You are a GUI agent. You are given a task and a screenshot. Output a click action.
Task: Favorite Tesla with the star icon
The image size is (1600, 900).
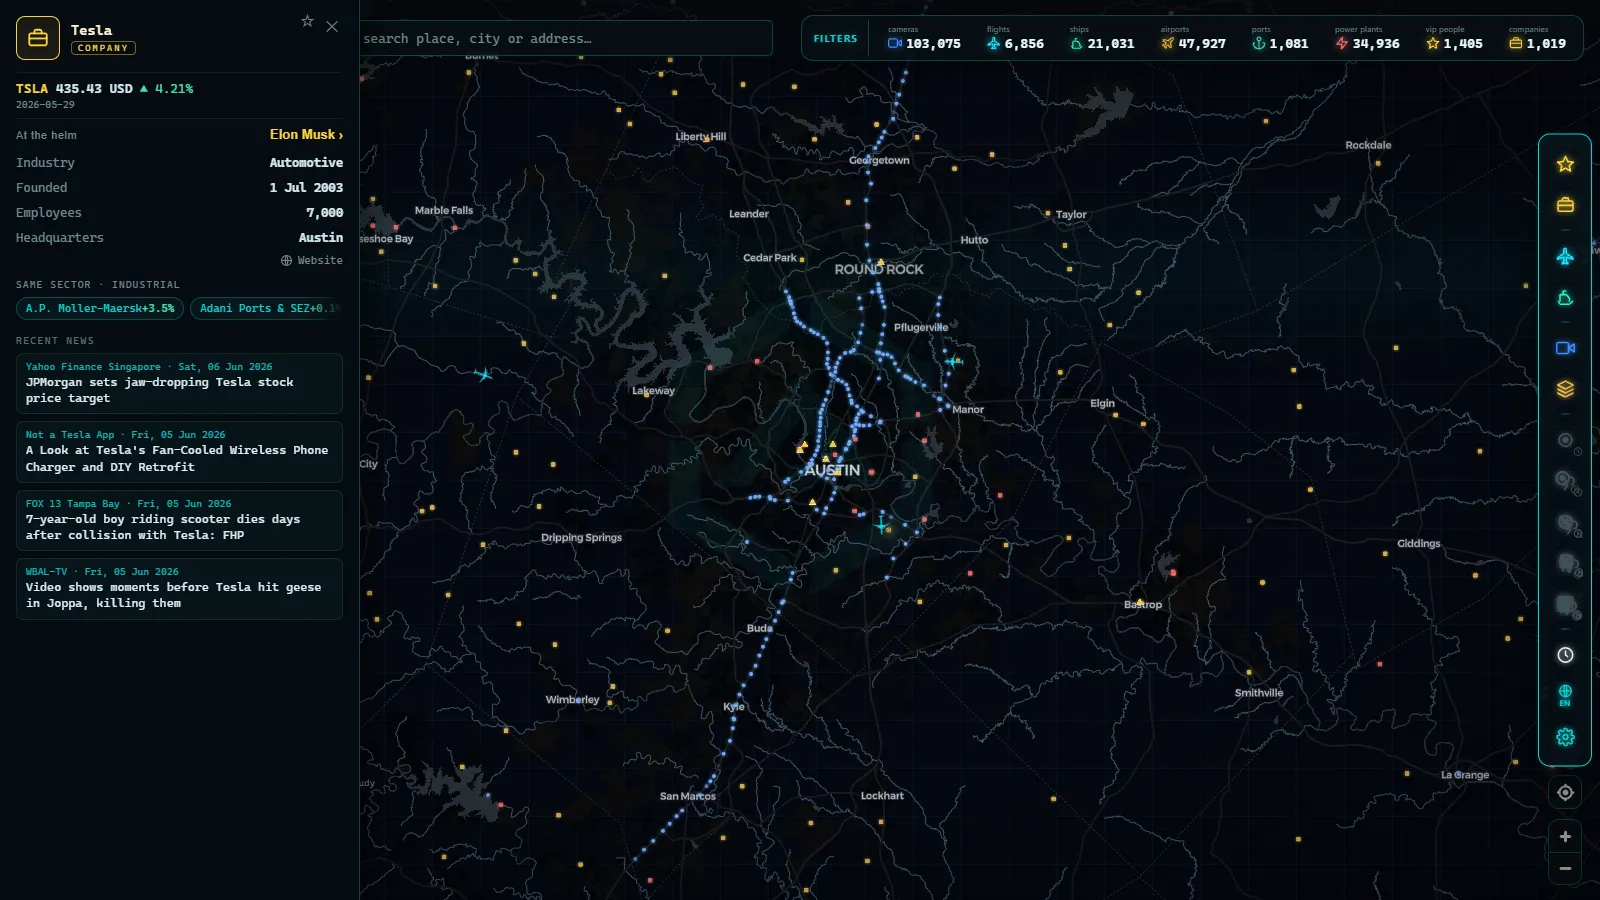coord(307,21)
